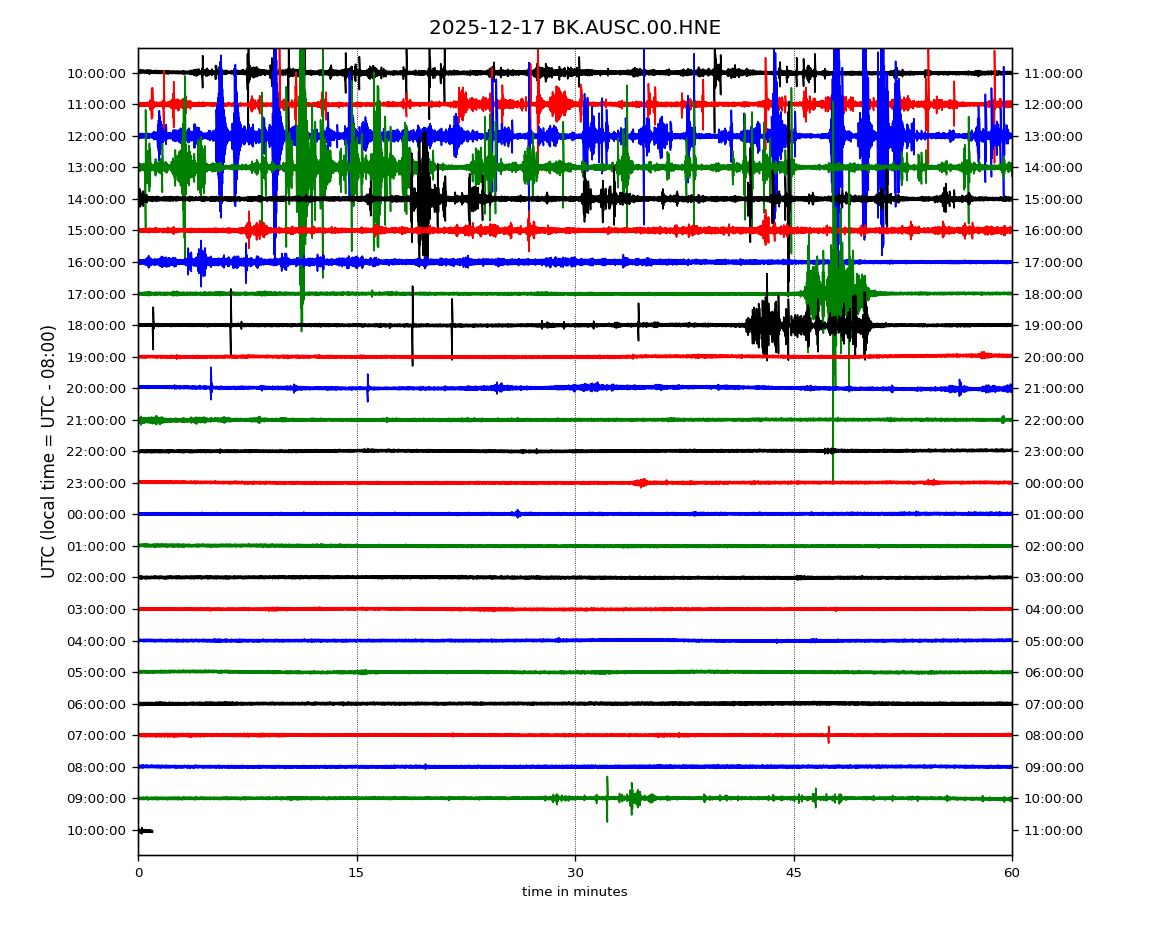Screen dimensions: 1150x950
Task: Click the tall green spike on the 09:00 trace
Action: (607, 798)
